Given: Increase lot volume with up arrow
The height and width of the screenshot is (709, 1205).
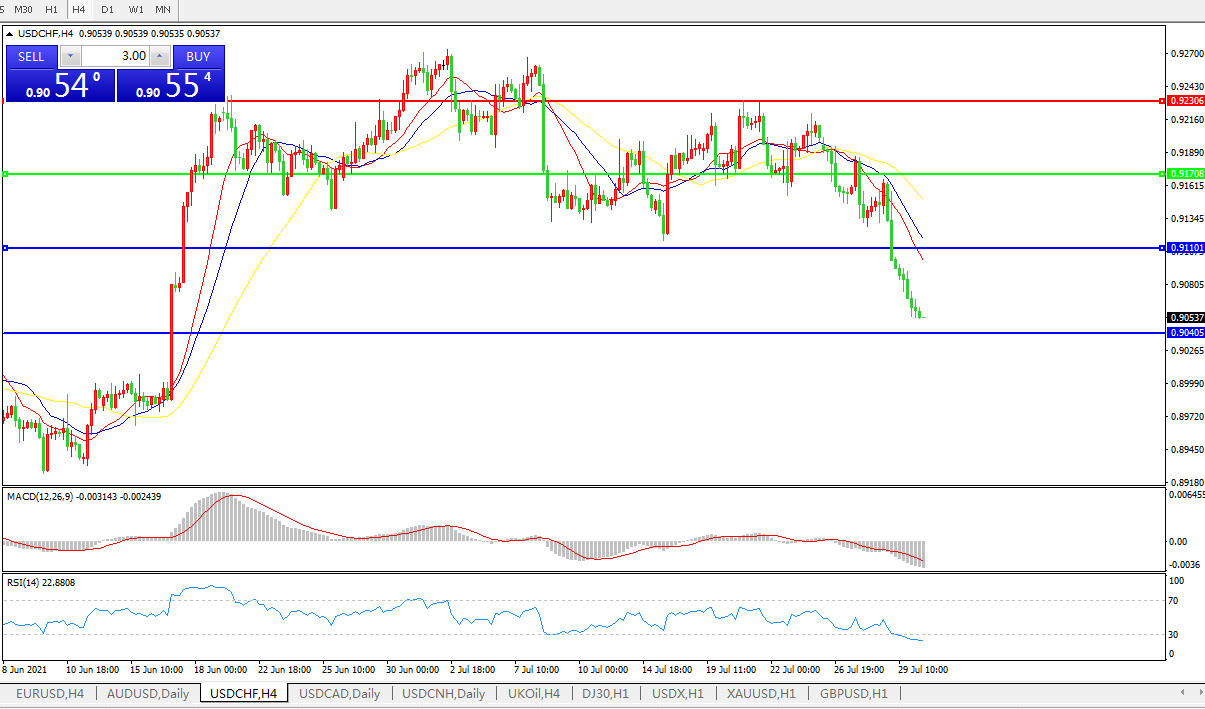Looking at the screenshot, I should [160, 56].
